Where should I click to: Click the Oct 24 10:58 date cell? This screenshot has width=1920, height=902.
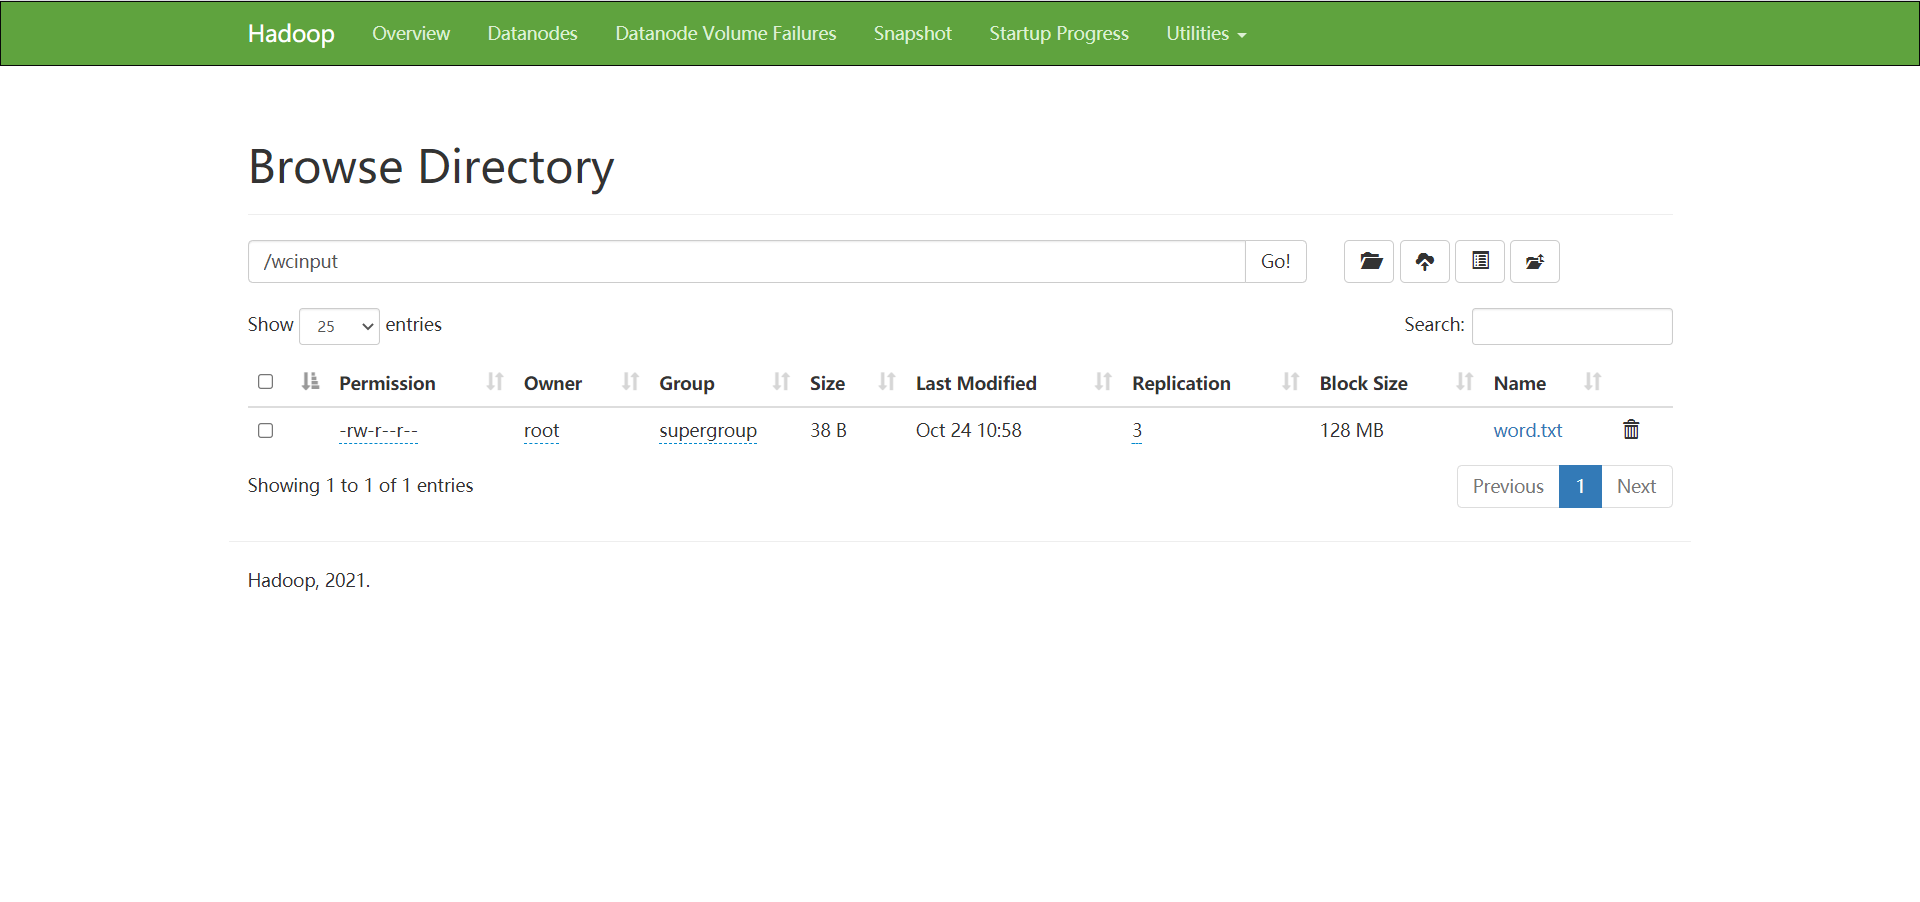click(969, 430)
